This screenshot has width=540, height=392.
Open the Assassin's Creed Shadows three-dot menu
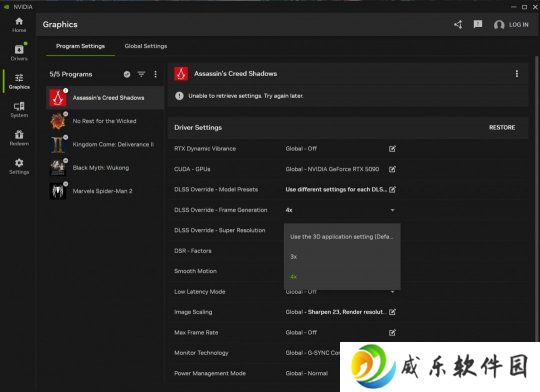(517, 74)
